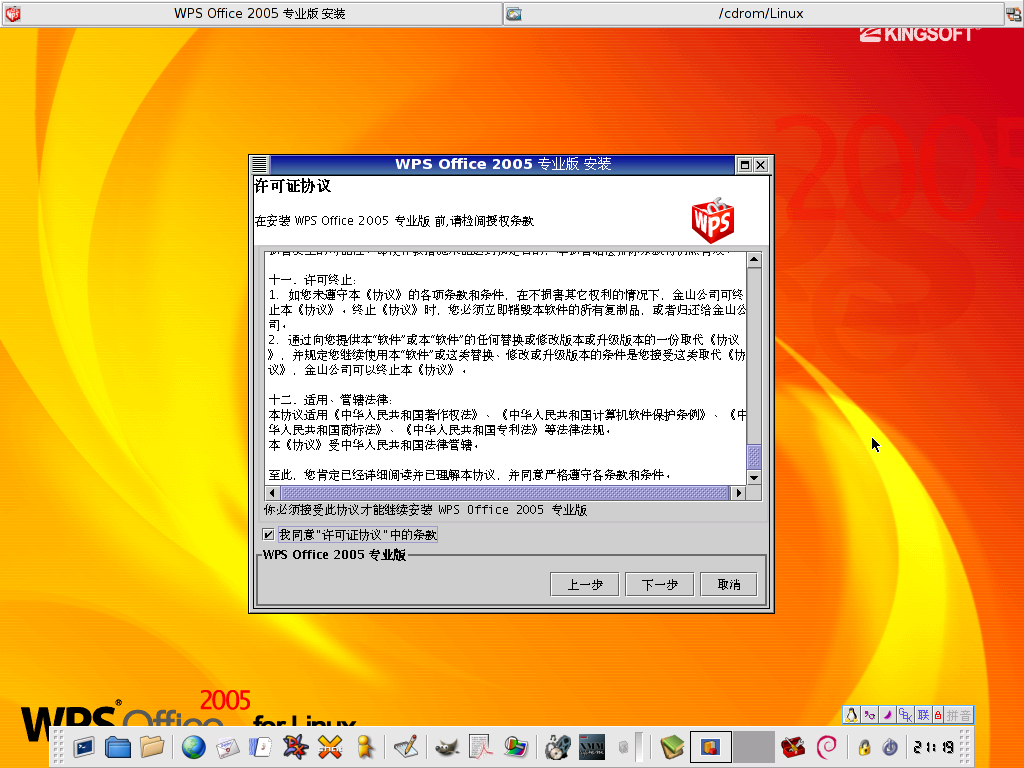Screen dimensions: 1024x768
Task: Open the installer window menu icon
Action: click(x=260, y=165)
